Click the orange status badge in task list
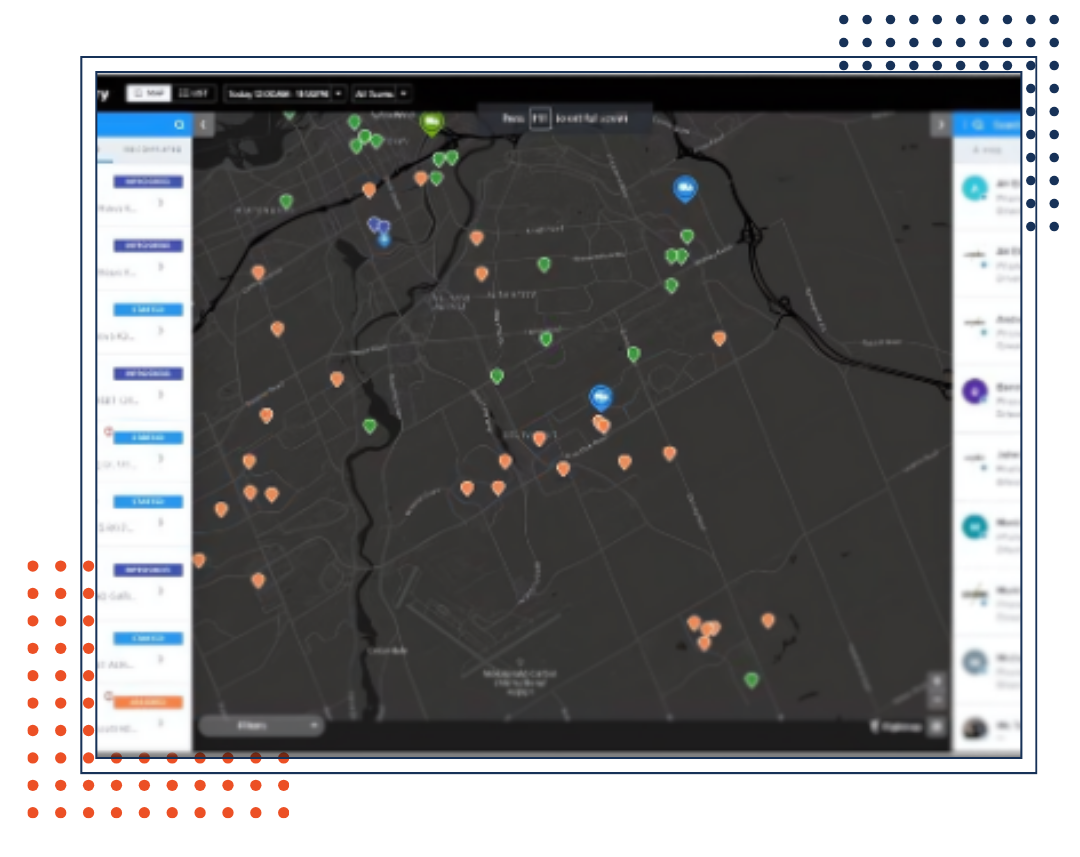This screenshot has height=857, width=1080. [148, 702]
